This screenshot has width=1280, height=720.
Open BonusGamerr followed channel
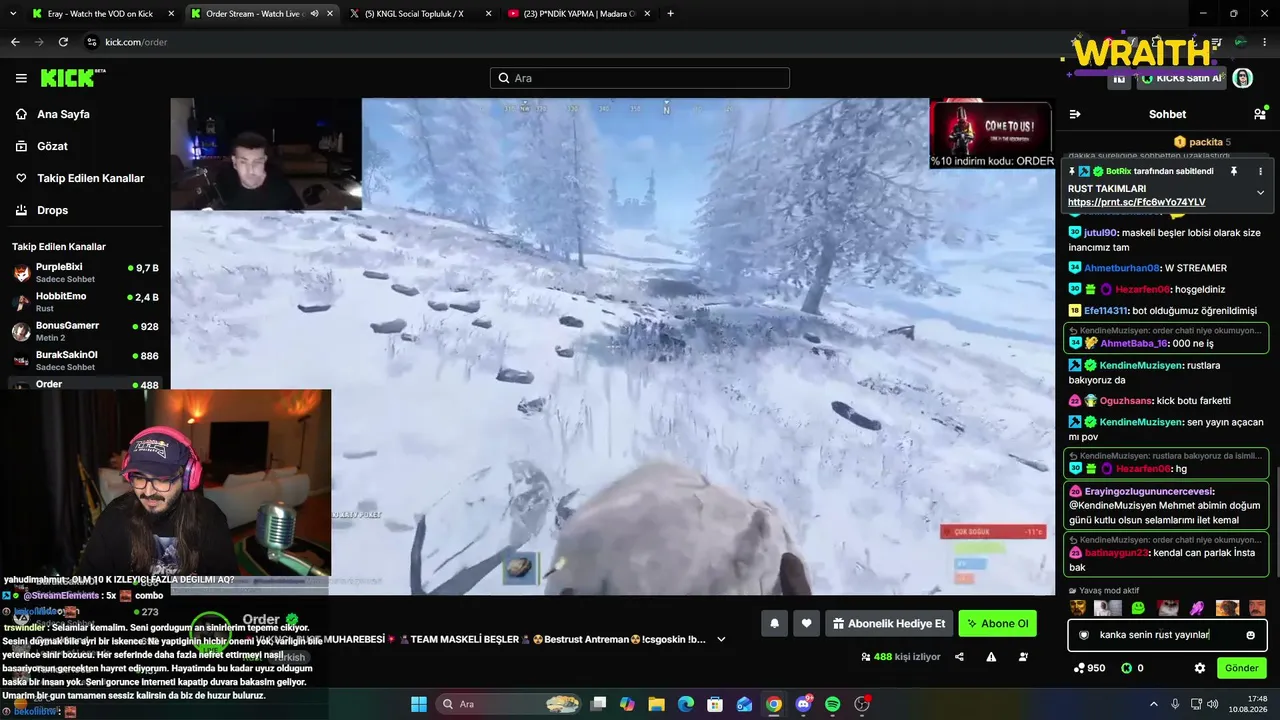pyautogui.click(x=85, y=331)
